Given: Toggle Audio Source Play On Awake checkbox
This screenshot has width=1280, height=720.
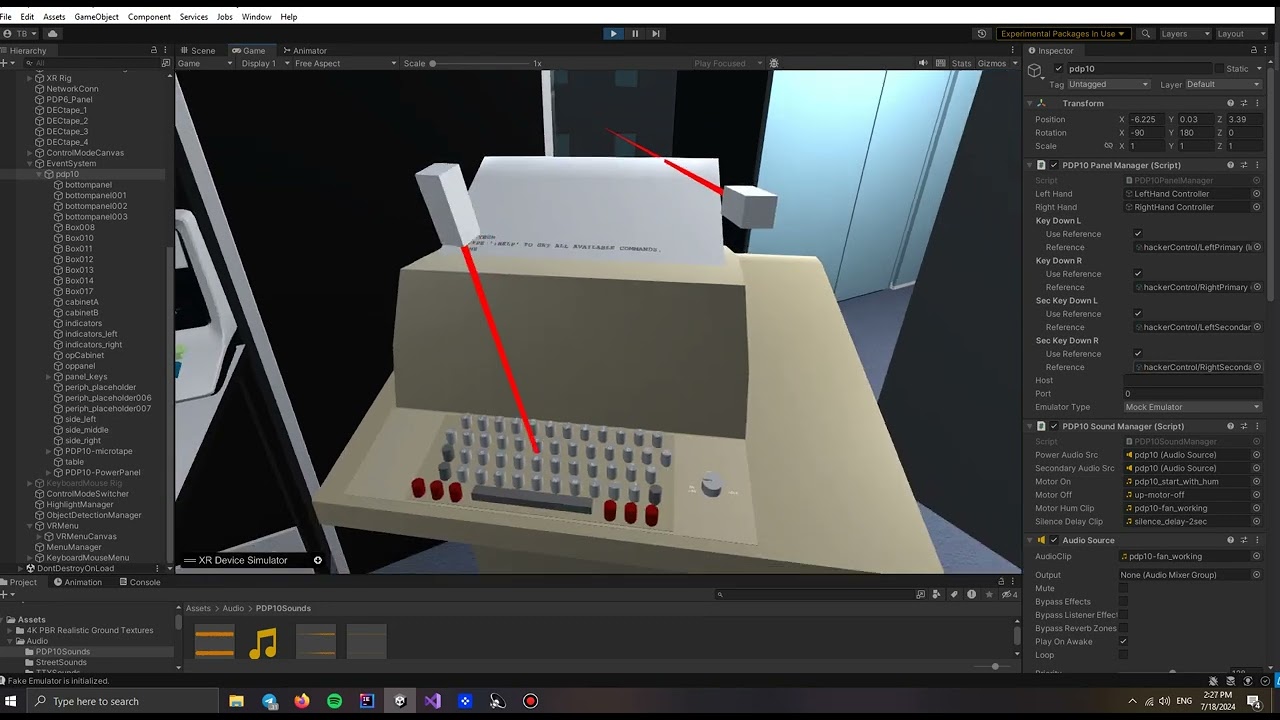Looking at the screenshot, I should (x=1123, y=642).
